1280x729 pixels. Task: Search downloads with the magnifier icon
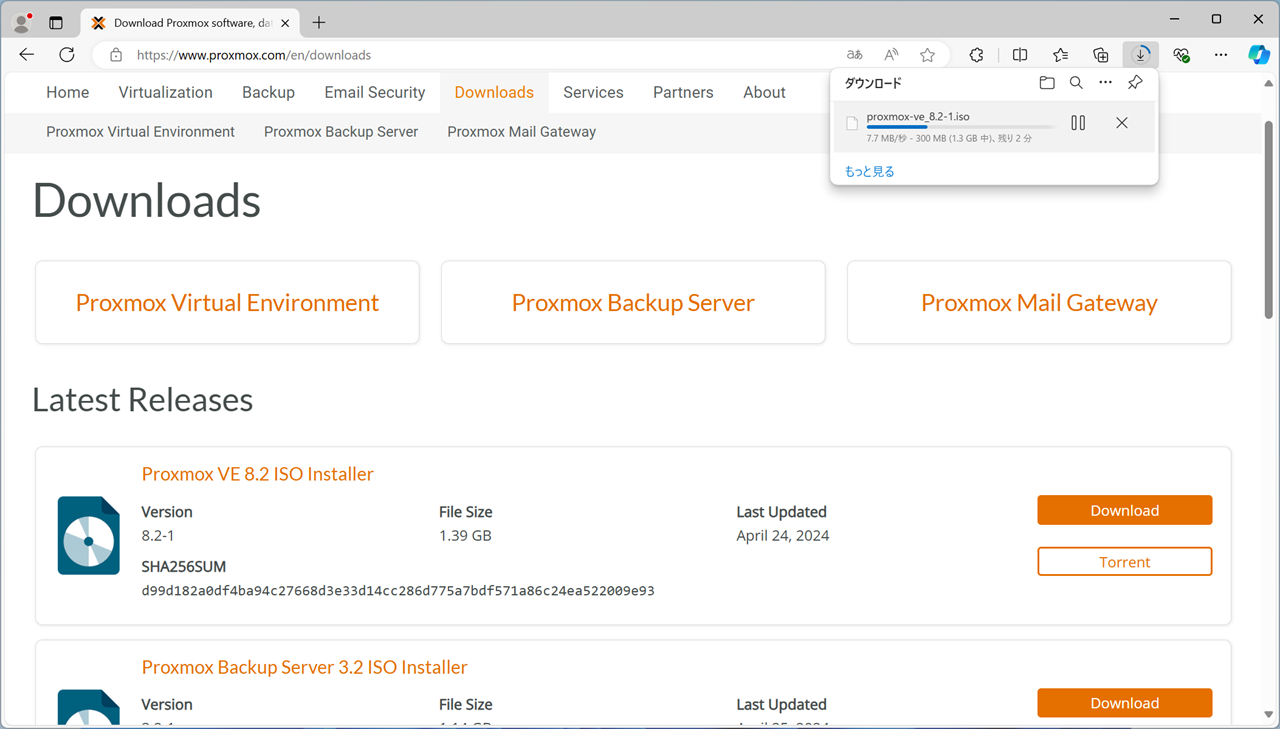click(1076, 83)
